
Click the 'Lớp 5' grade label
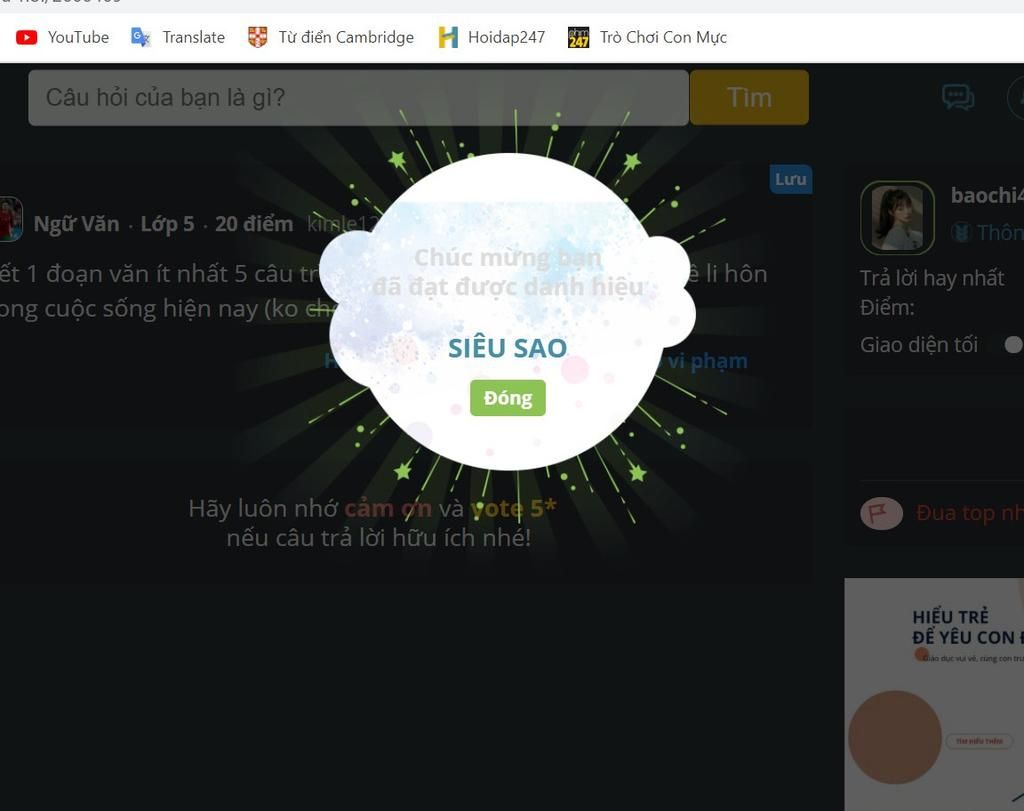167,224
